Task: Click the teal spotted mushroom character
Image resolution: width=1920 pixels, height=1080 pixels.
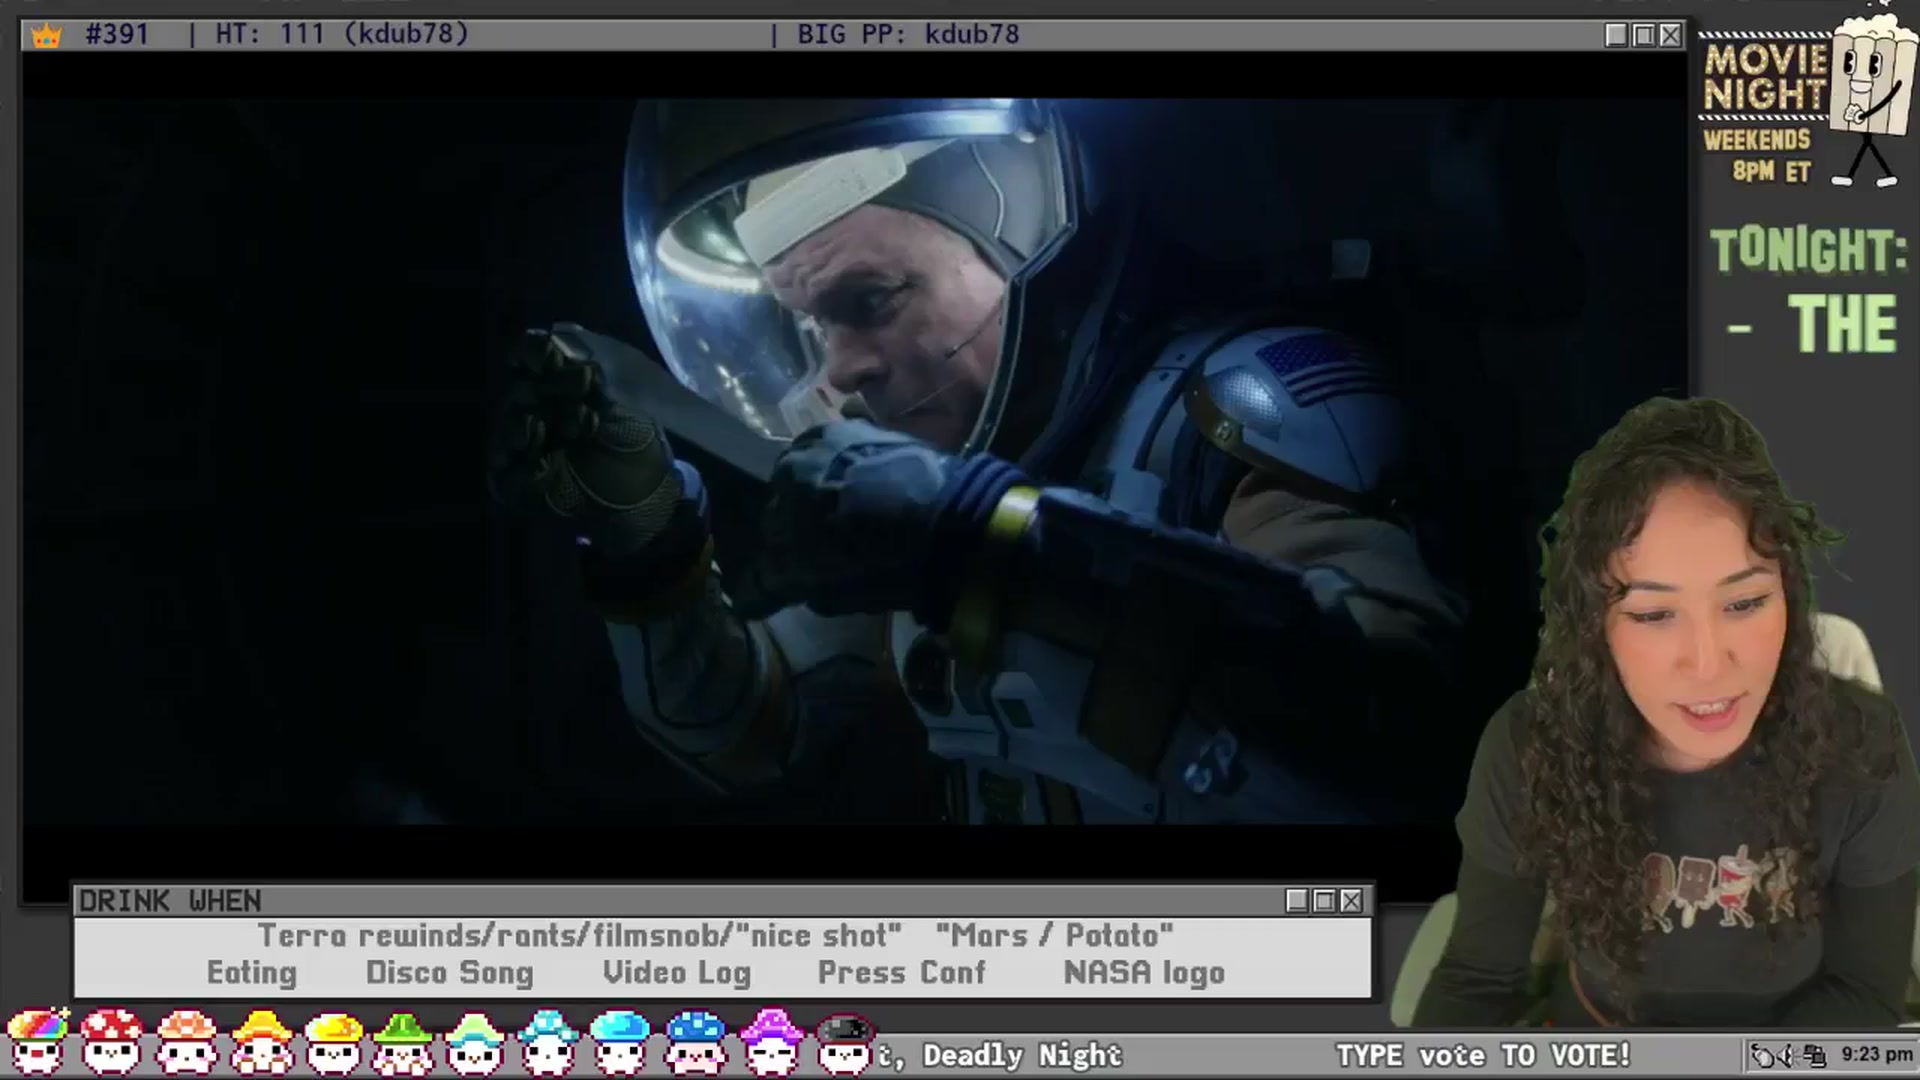Action: click(x=548, y=1042)
